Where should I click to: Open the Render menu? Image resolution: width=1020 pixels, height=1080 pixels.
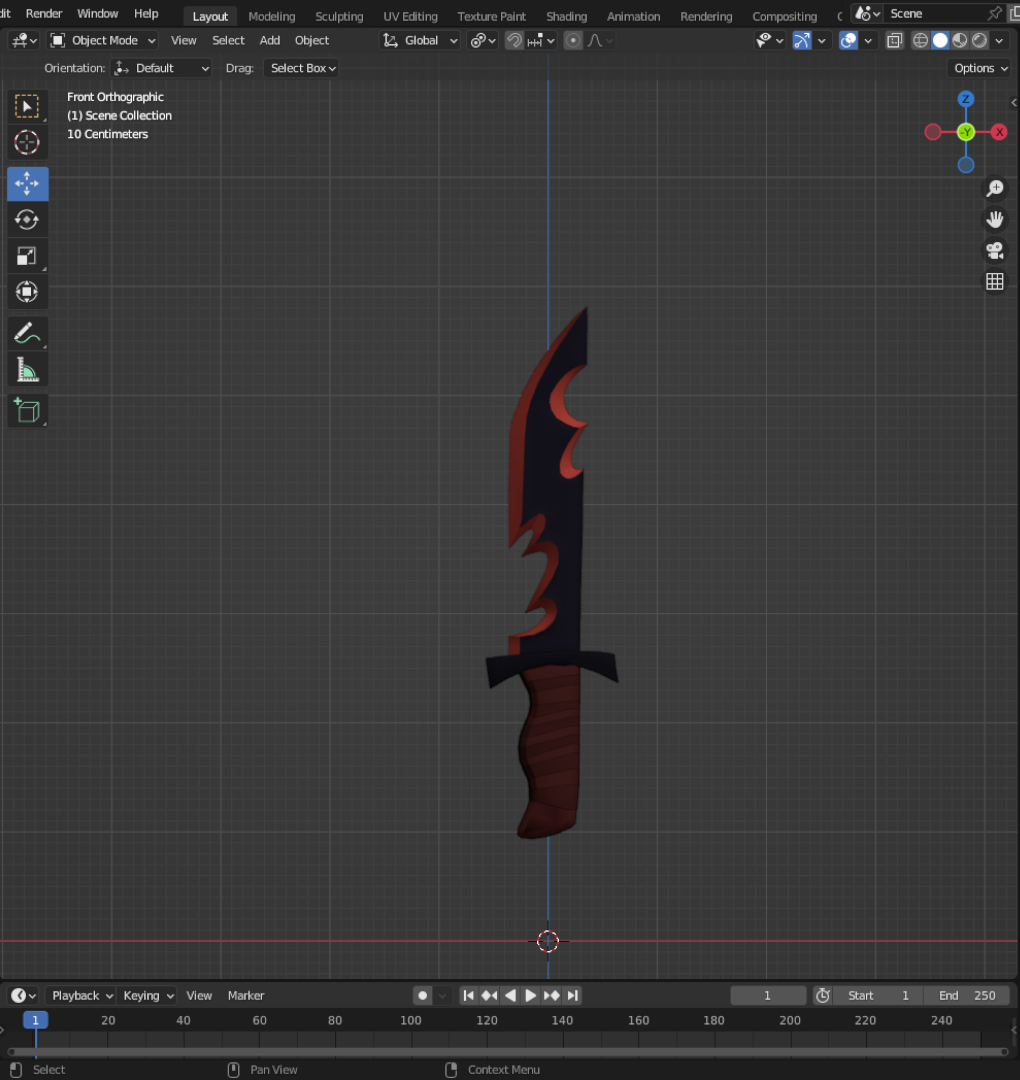[x=44, y=14]
